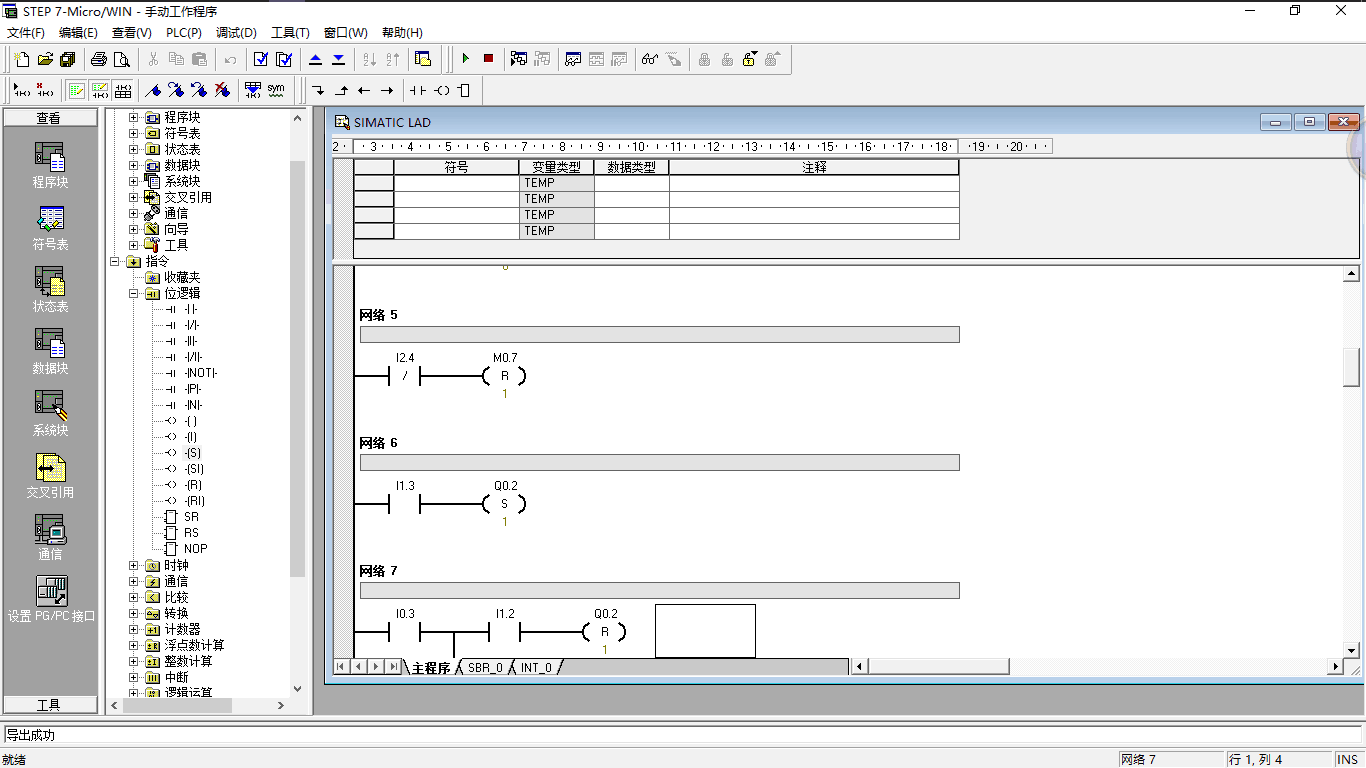Select the -(S) set coil instruction
The height and width of the screenshot is (768, 1366).
coord(192,453)
